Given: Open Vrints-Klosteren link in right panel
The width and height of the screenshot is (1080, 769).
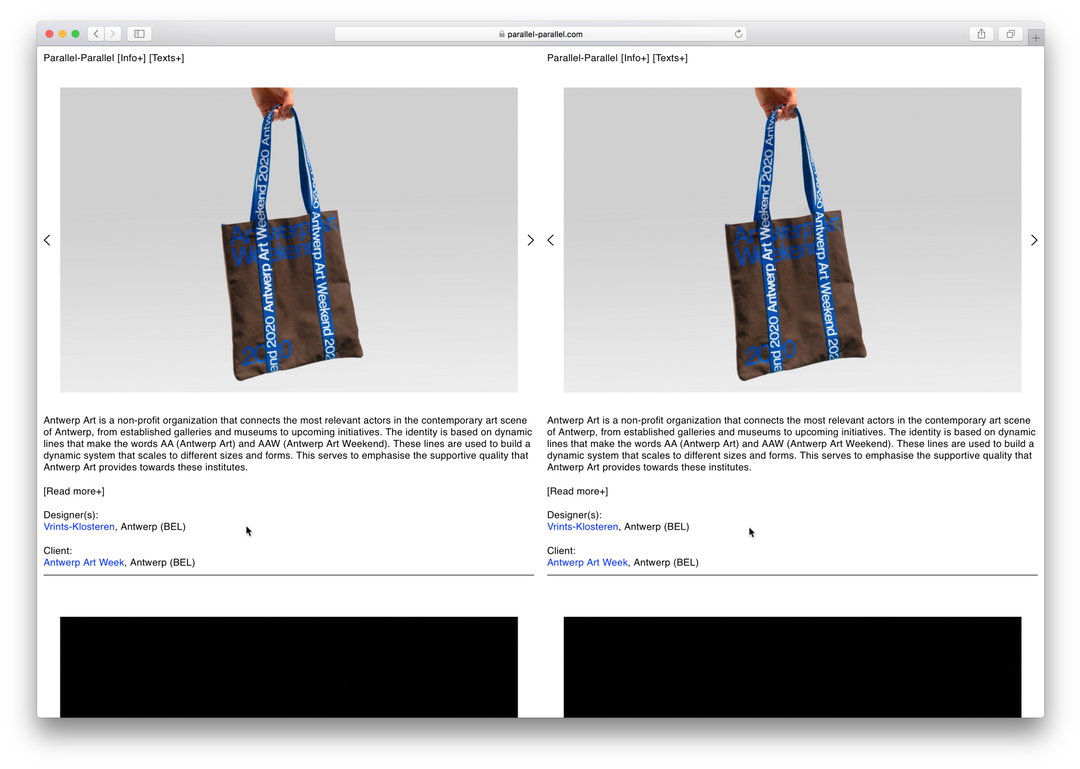Looking at the screenshot, I should pos(583,526).
